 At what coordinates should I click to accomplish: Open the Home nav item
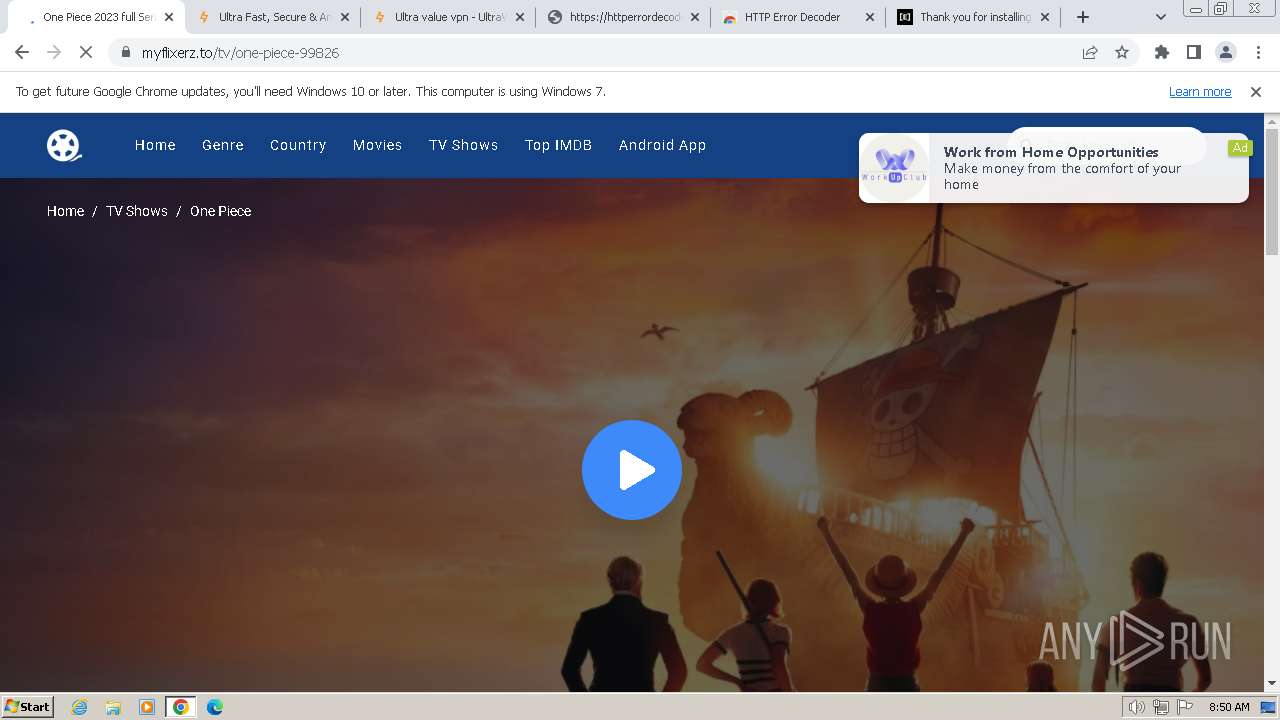[x=155, y=145]
